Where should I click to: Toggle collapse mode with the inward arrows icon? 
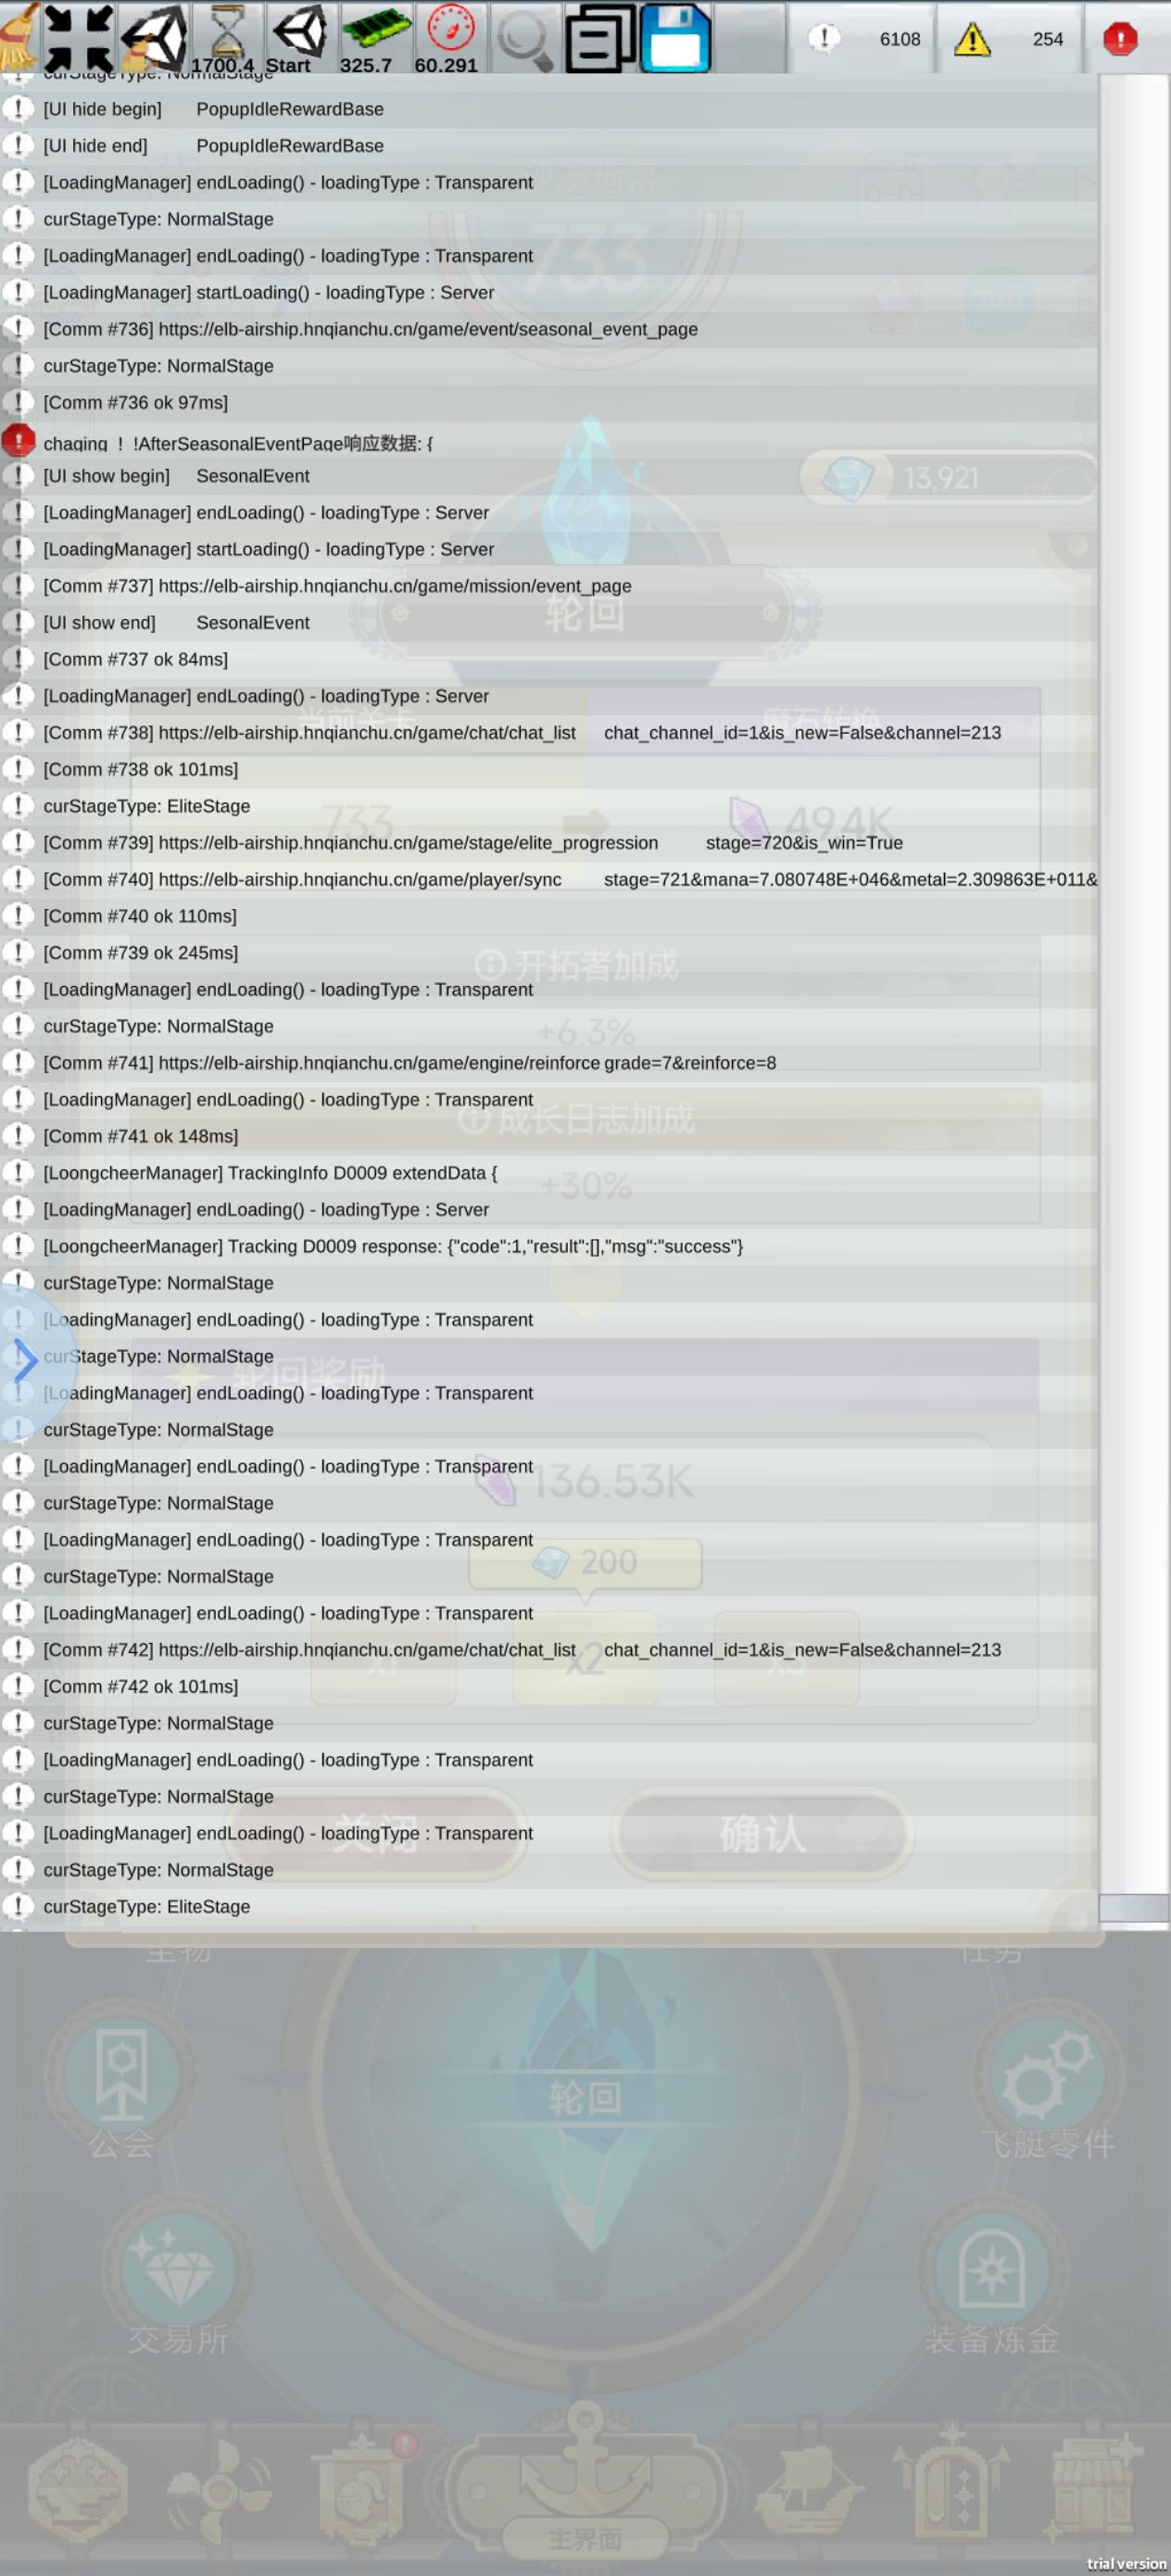[x=78, y=36]
